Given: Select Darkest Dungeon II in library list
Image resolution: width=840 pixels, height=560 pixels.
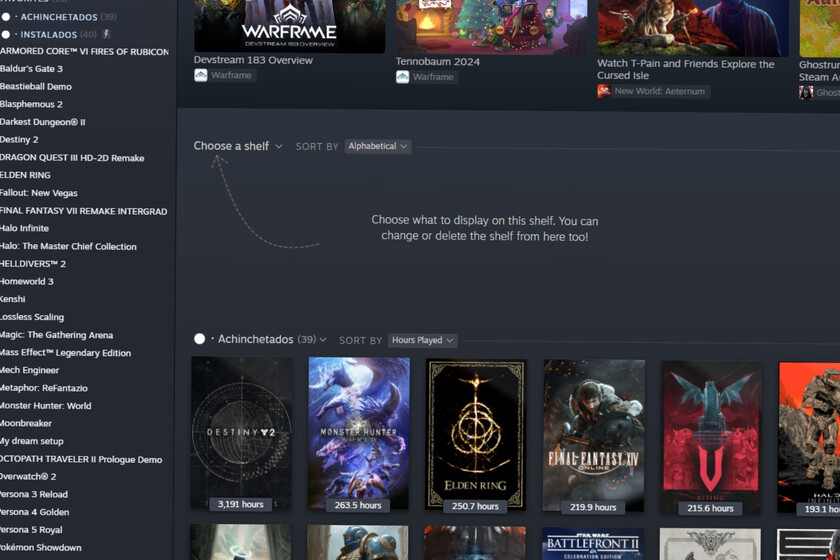Looking at the screenshot, I should point(42,122).
